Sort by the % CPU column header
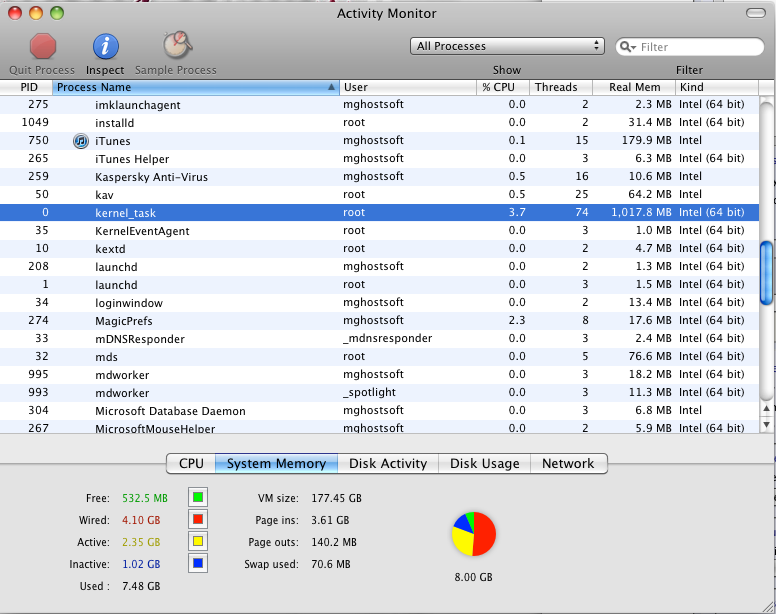 pyautogui.click(x=503, y=87)
